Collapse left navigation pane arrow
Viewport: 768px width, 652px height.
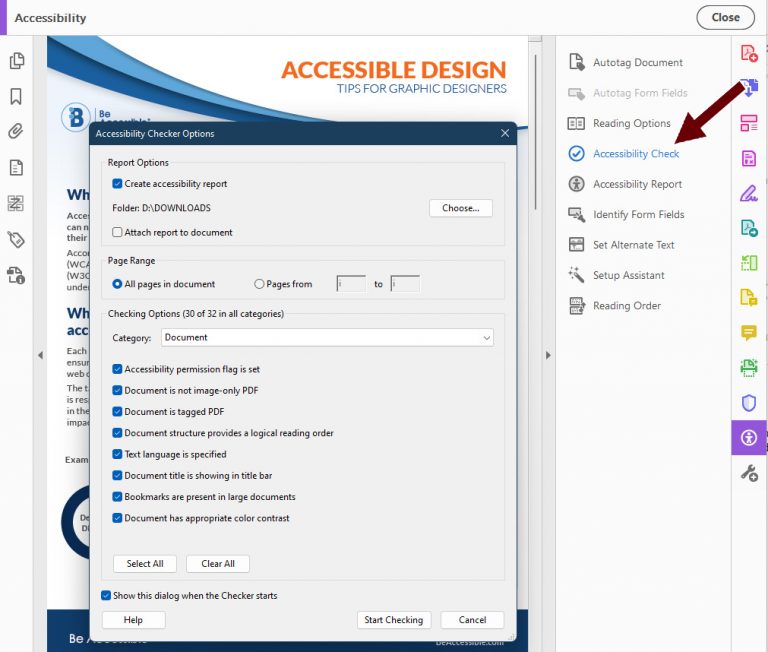coord(40,355)
